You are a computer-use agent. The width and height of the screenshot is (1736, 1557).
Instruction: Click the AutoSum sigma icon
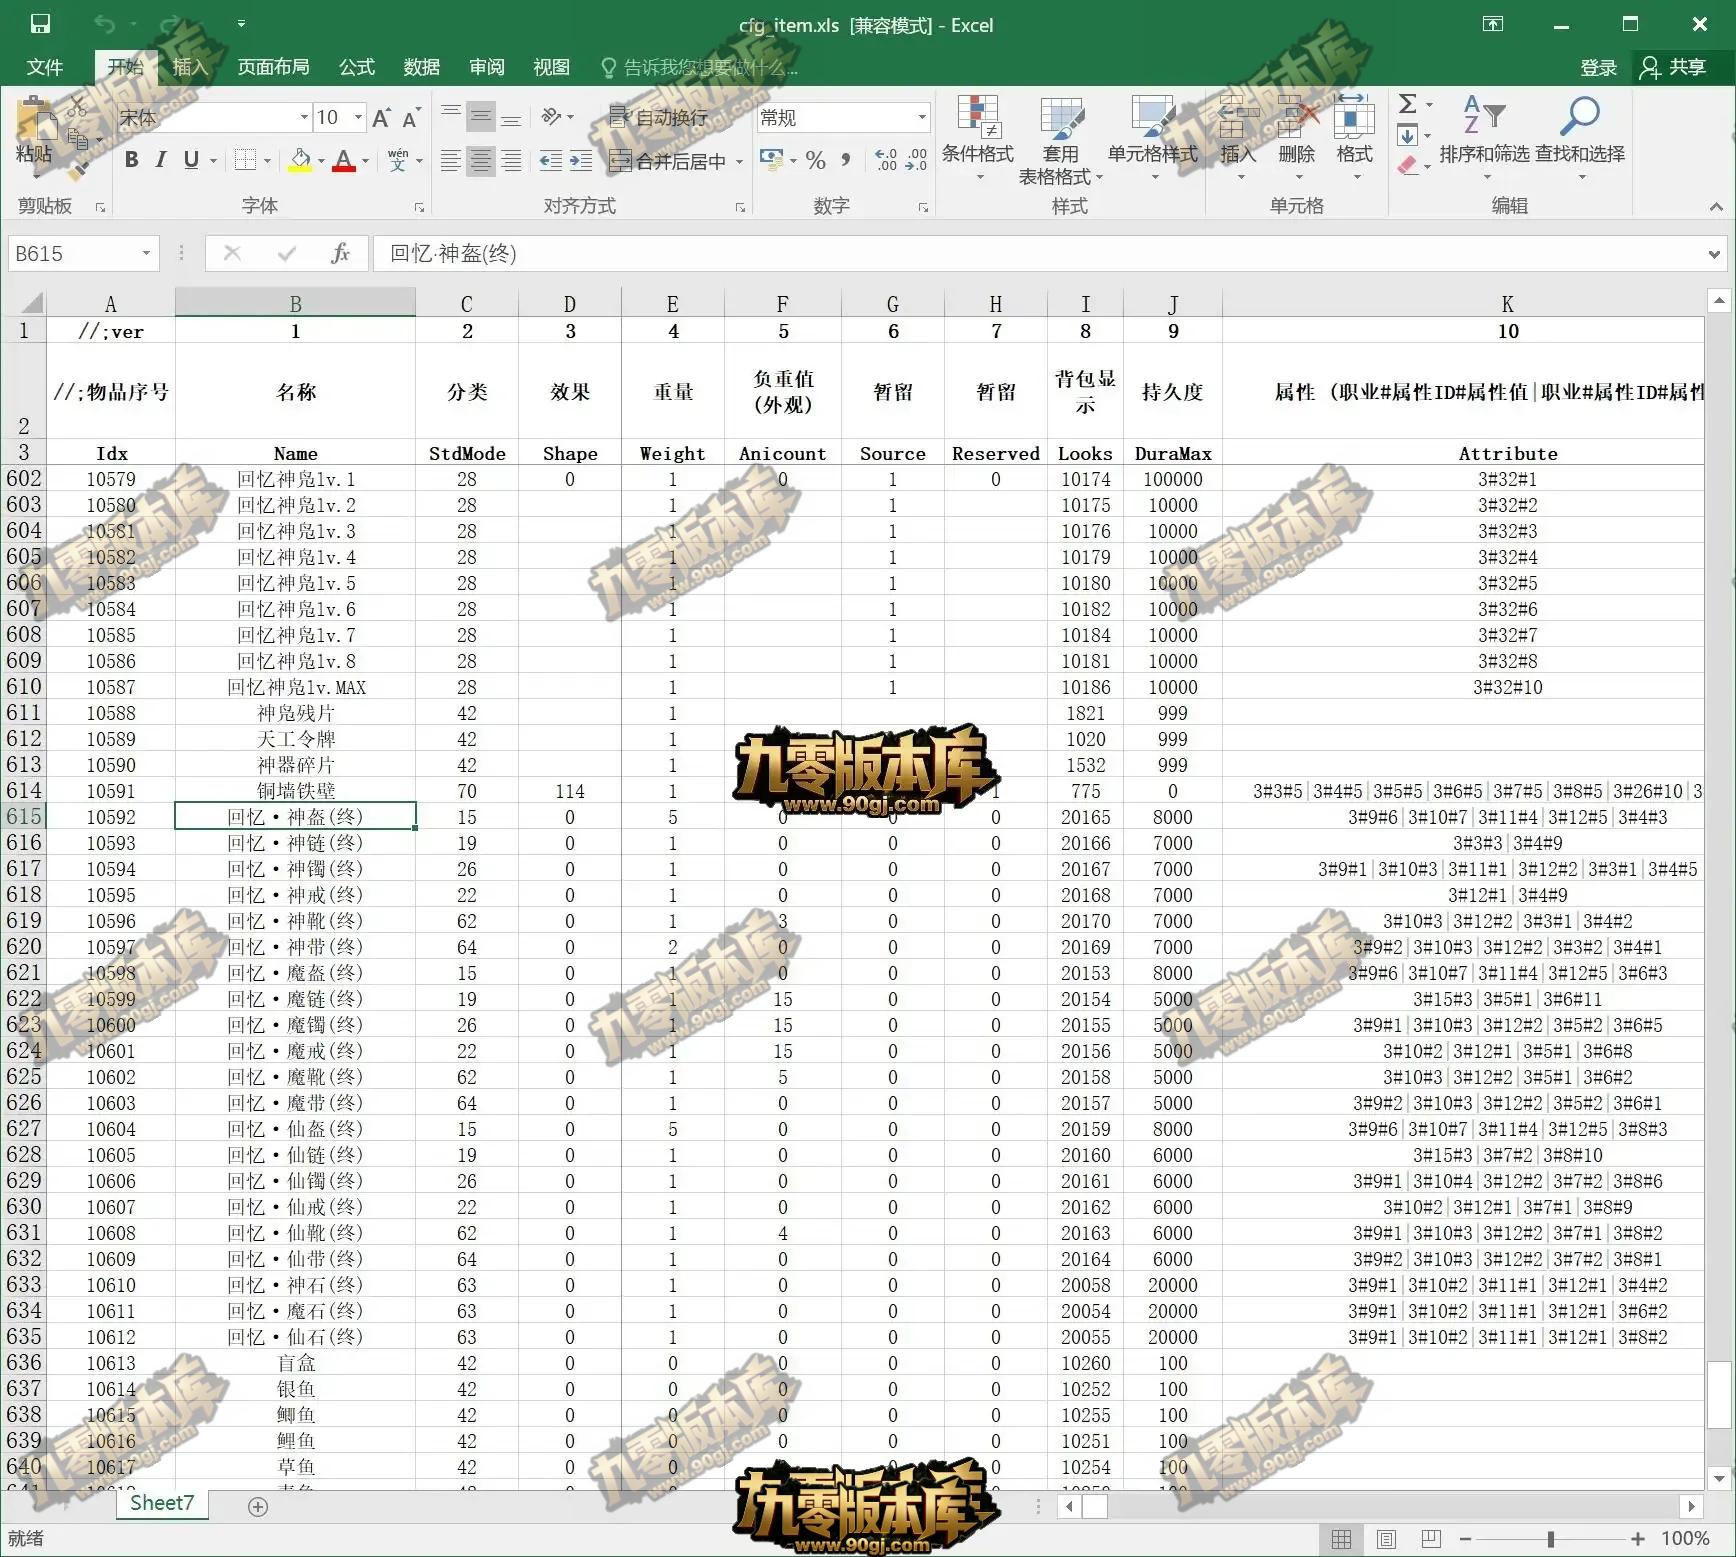tap(1408, 104)
